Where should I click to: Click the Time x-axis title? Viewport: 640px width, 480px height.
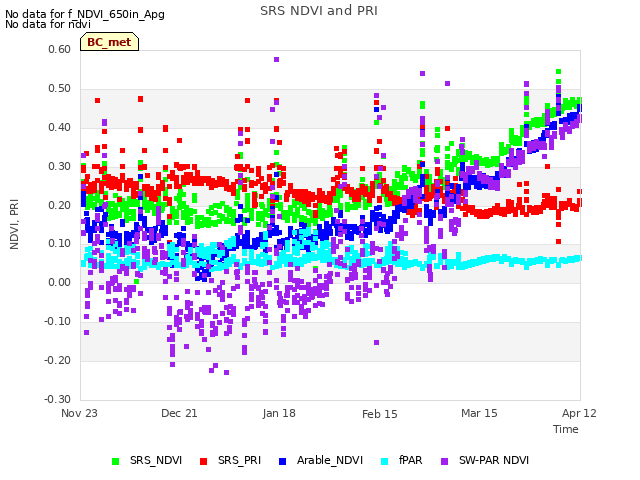[x=566, y=429]
